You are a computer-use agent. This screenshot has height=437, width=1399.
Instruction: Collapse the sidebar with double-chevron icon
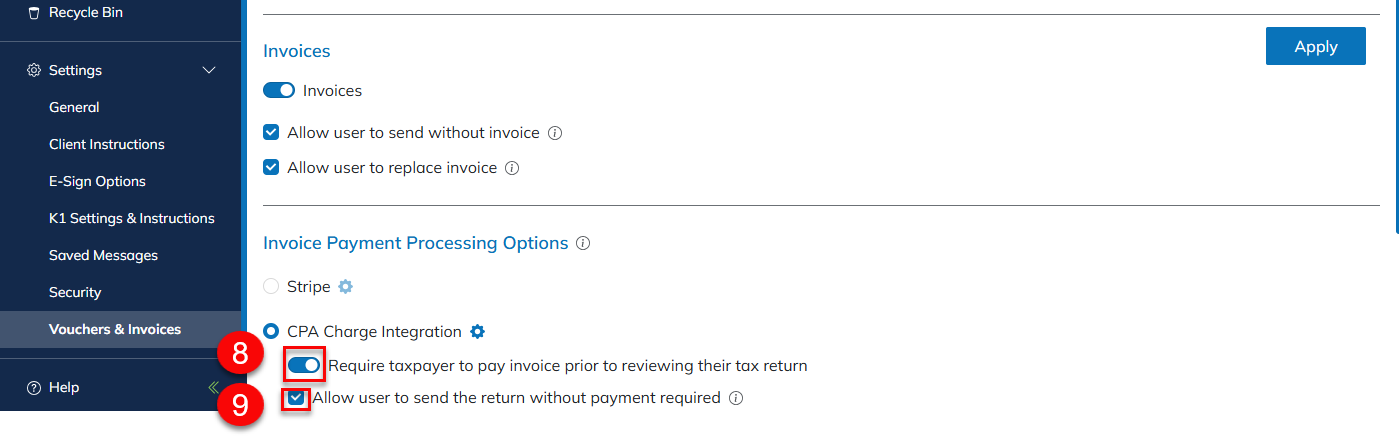(213, 388)
